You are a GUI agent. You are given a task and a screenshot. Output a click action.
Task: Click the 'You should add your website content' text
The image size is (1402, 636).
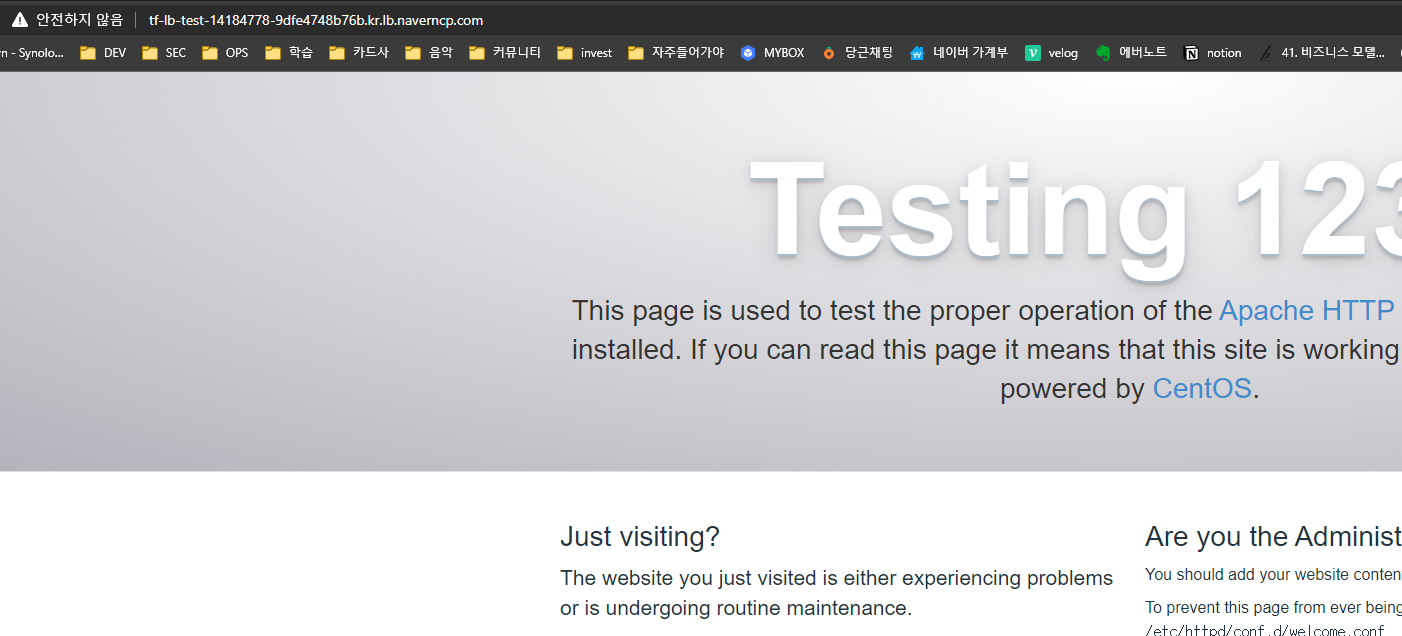click(1273, 575)
